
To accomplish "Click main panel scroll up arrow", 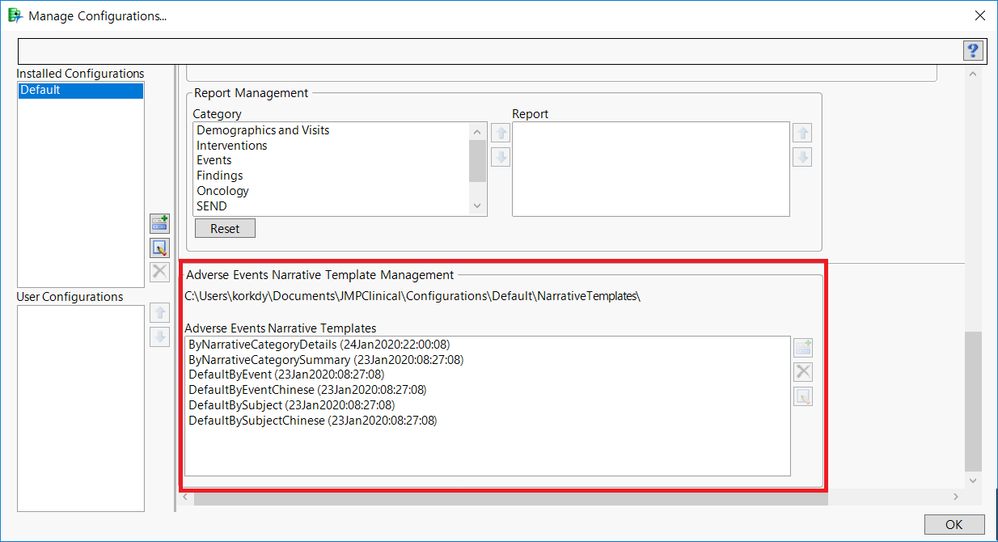I will pos(973,74).
